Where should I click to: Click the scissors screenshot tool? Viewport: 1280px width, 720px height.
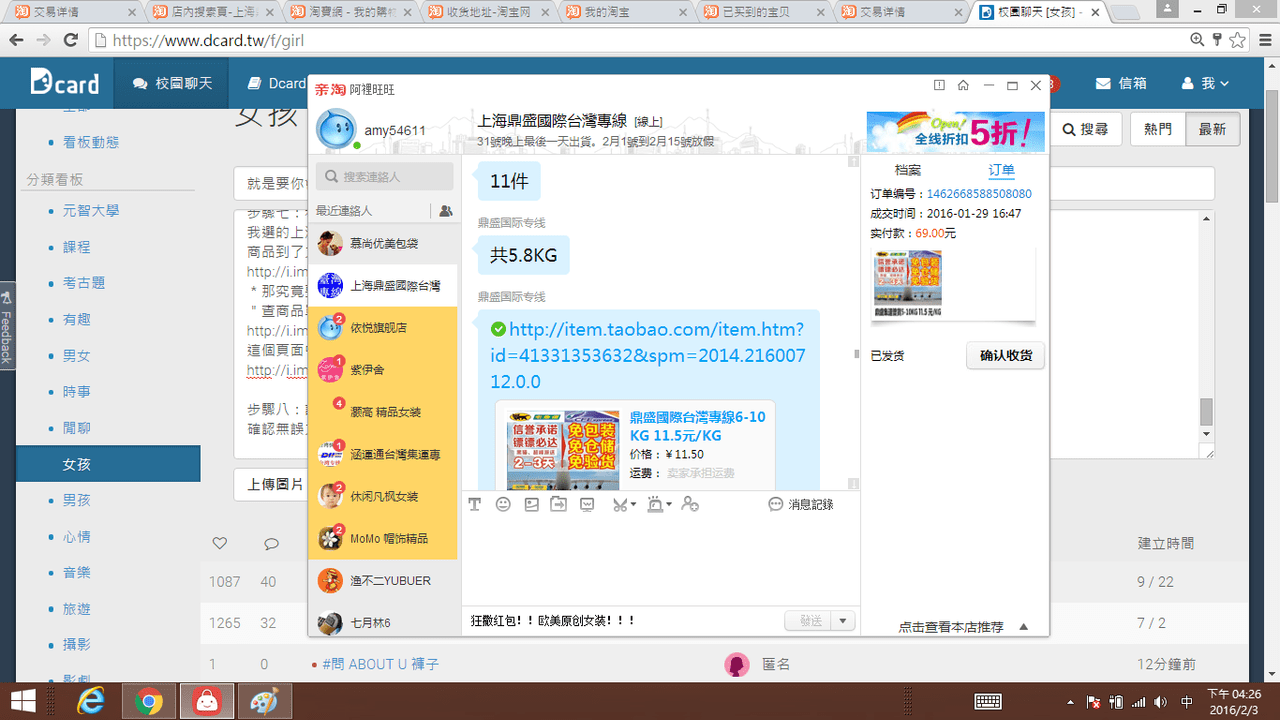pos(620,505)
